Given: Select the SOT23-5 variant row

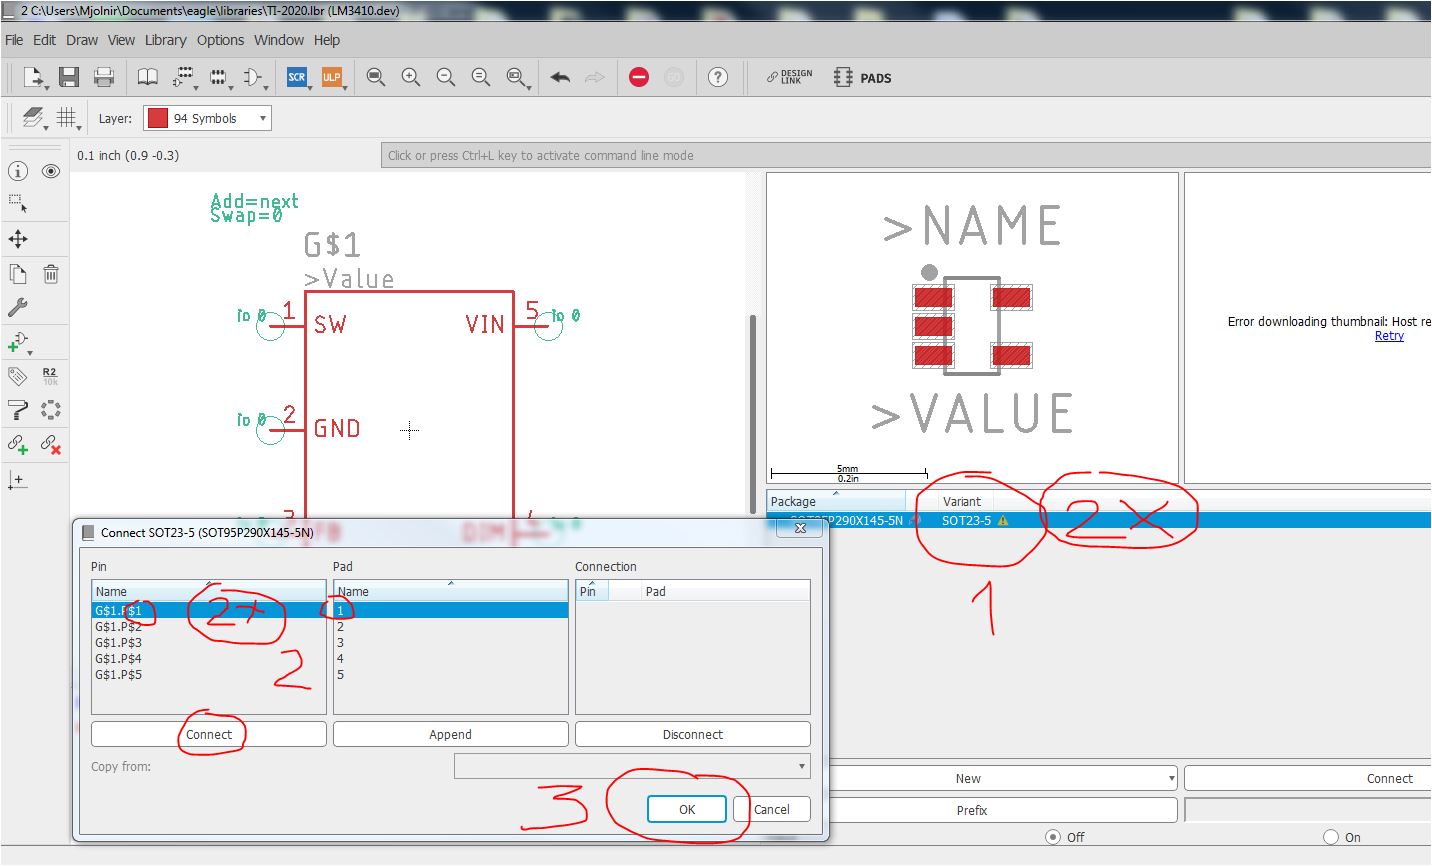Looking at the screenshot, I should 1099,520.
